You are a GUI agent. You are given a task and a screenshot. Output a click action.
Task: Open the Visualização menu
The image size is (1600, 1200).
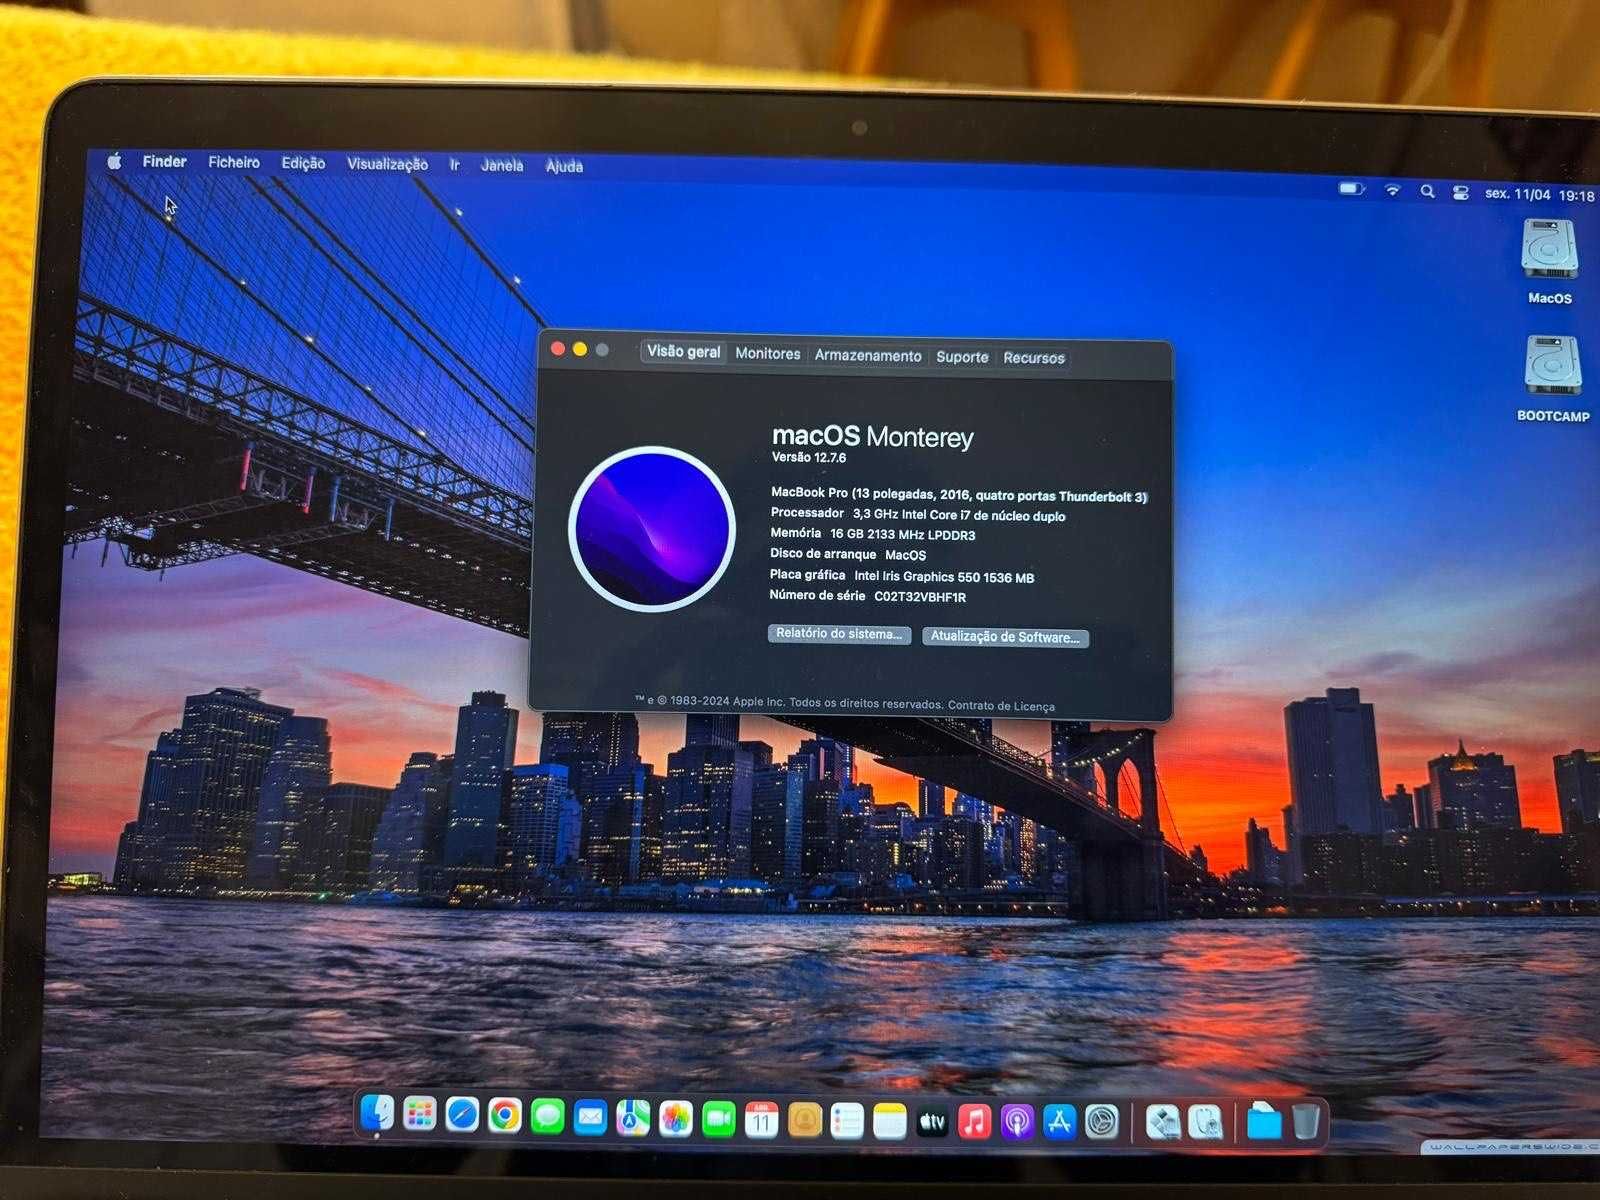(387, 164)
